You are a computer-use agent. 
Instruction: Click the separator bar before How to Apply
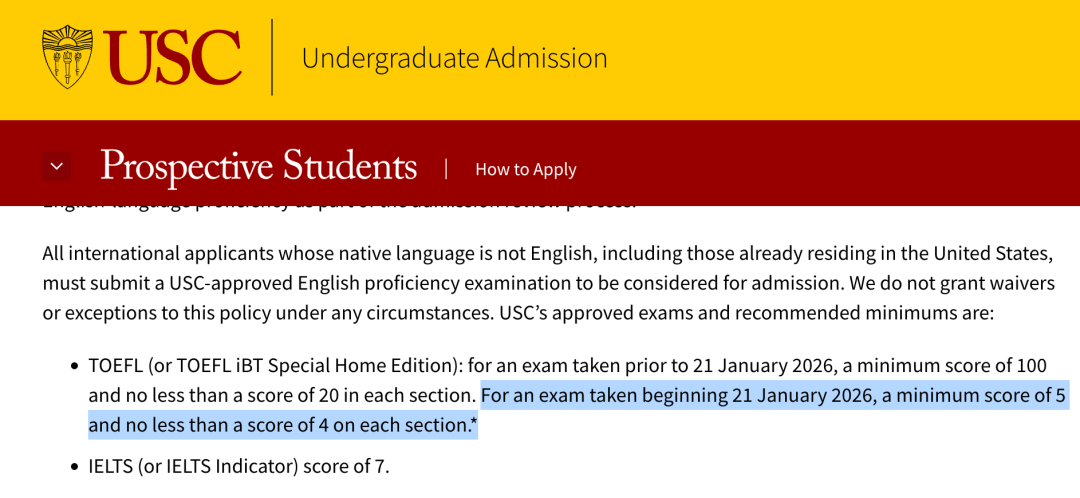click(x=446, y=168)
